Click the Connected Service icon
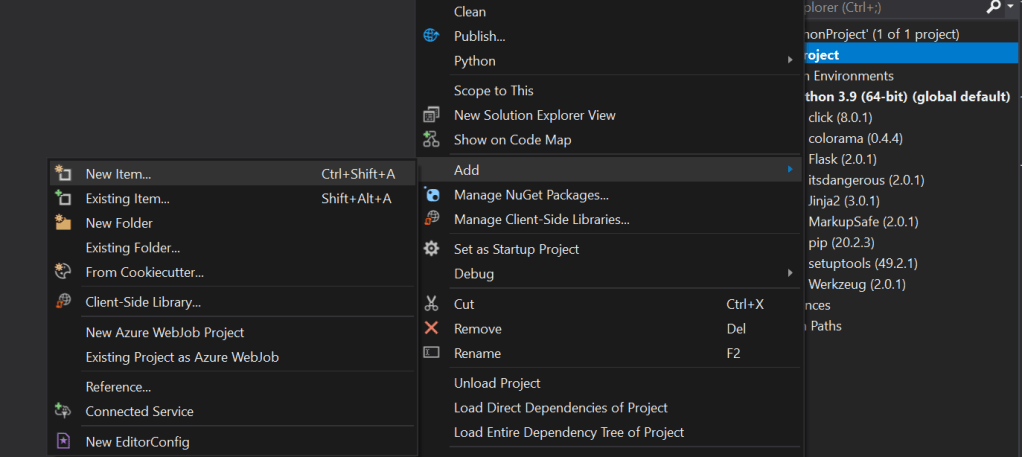This screenshot has height=457, width=1022. tap(63, 411)
